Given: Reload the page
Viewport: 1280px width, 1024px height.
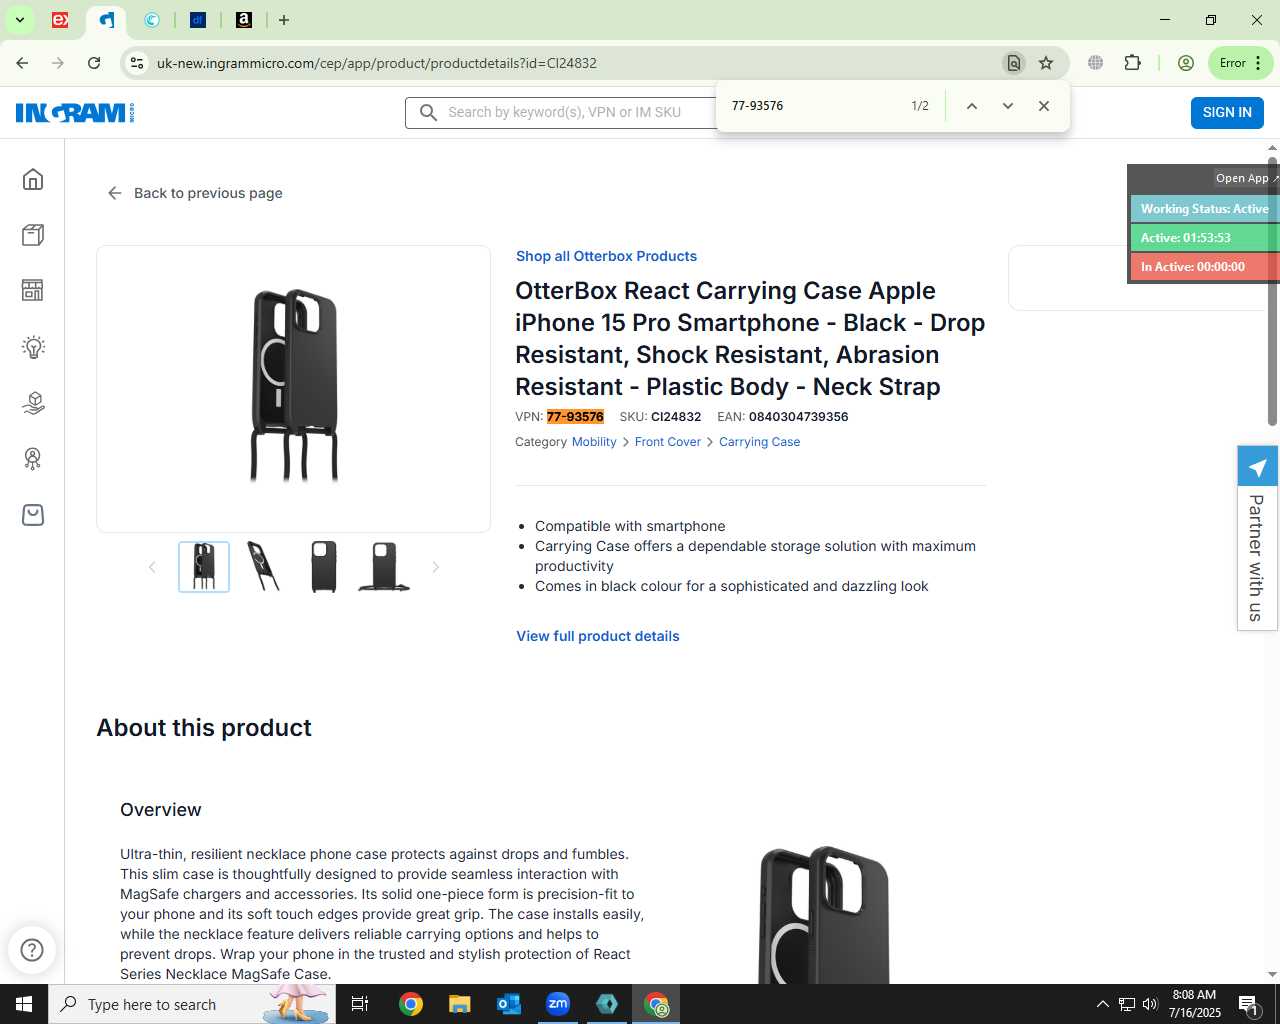Looking at the screenshot, I should click(94, 63).
